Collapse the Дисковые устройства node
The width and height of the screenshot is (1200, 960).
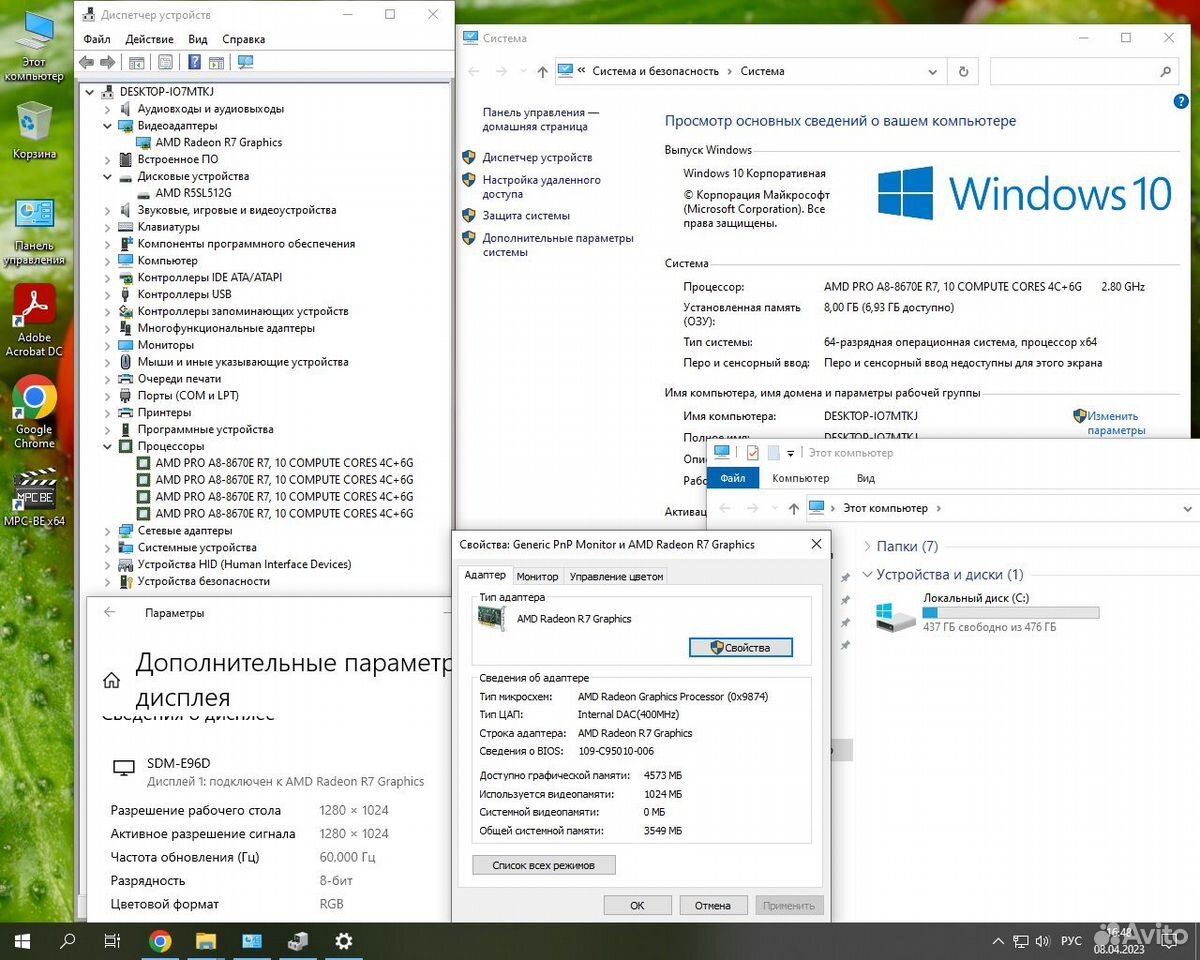pyautogui.click(x=108, y=176)
